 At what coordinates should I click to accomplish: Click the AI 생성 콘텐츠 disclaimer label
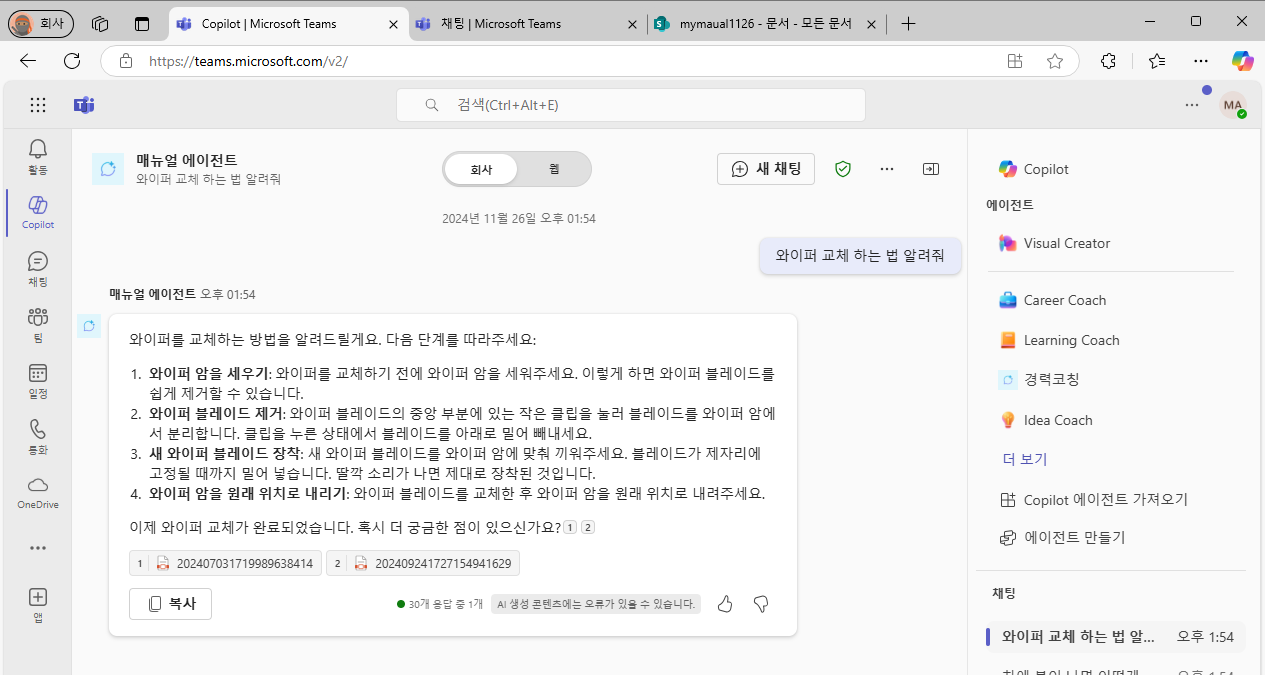[596, 604]
